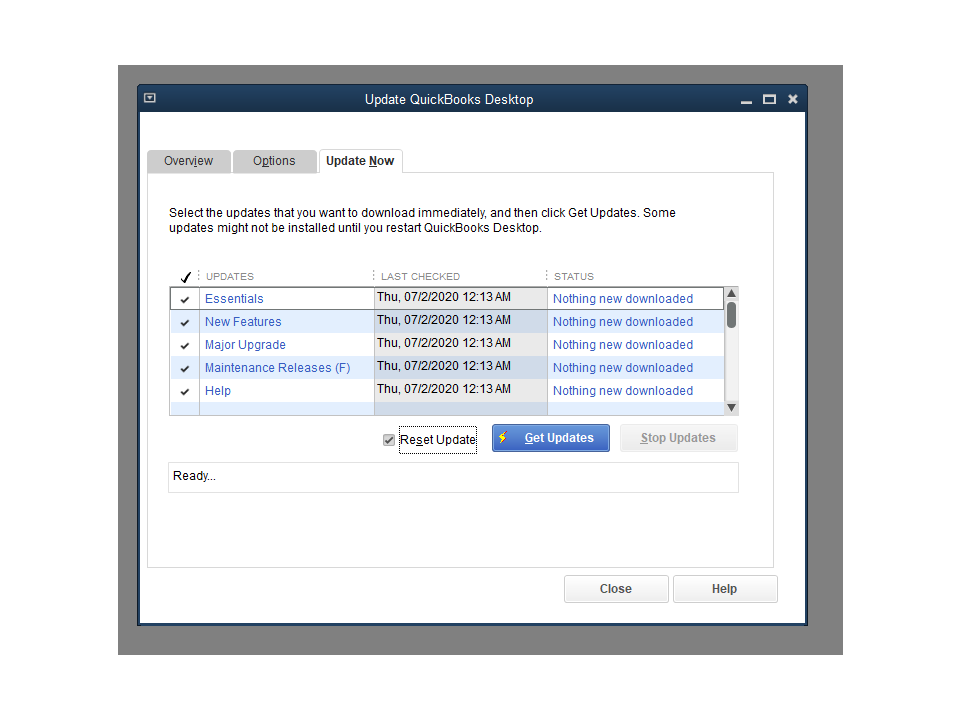Click the Essentials update link

[234, 299]
